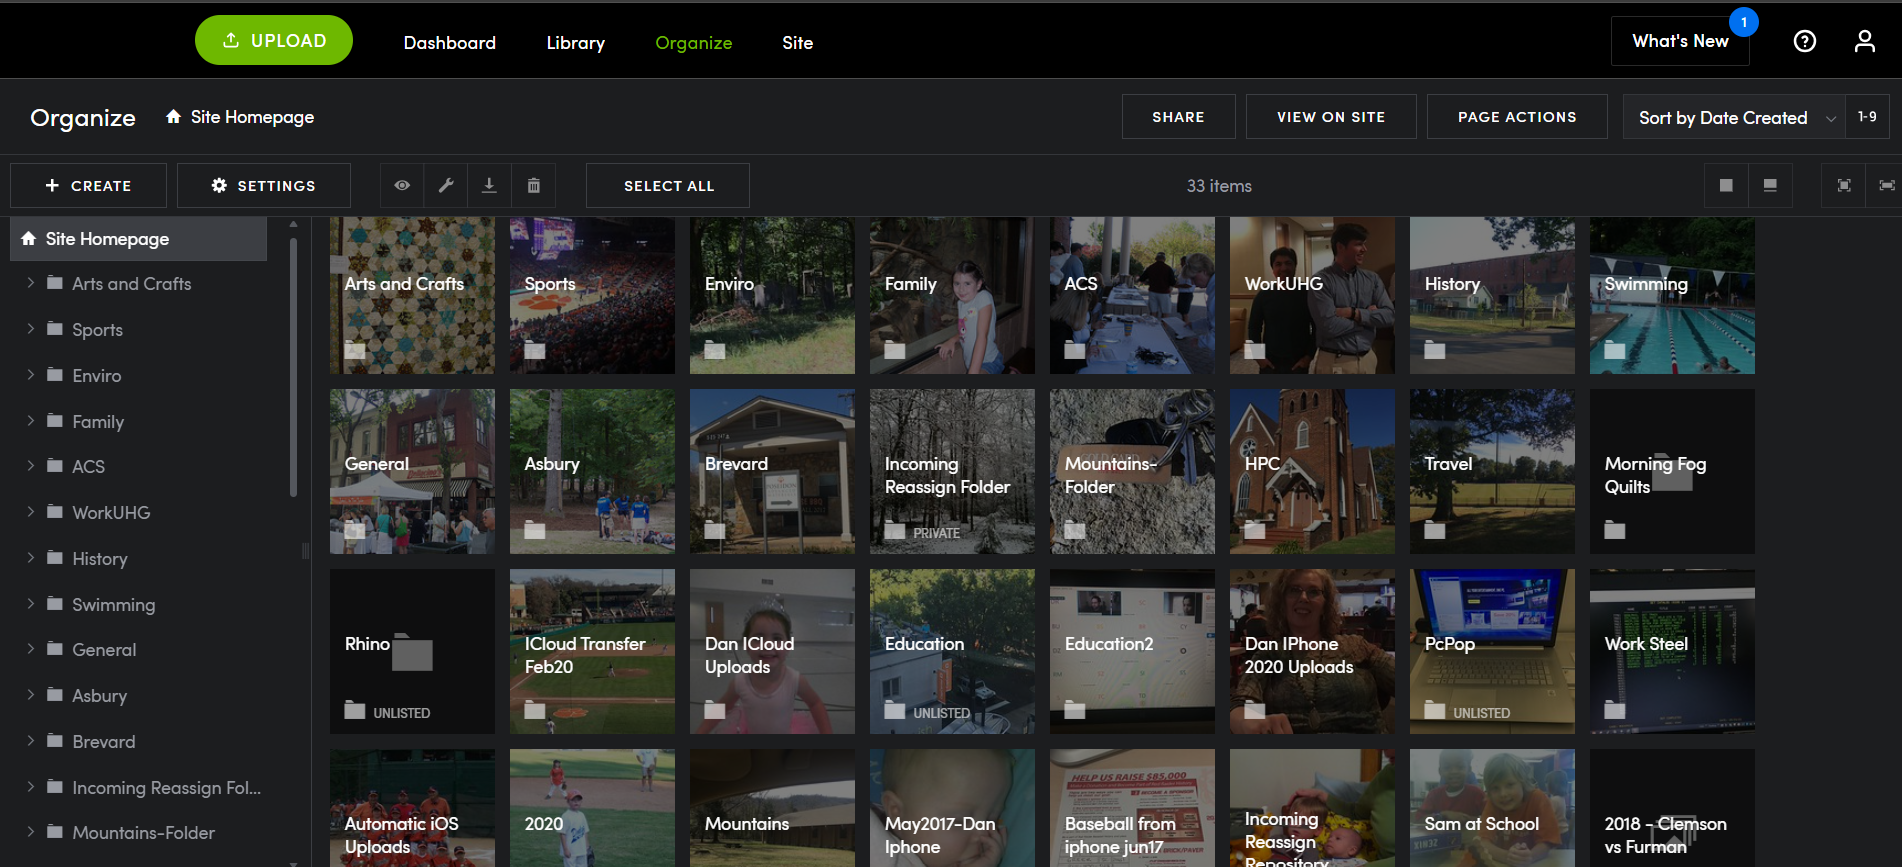The height and width of the screenshot is (867, 1902).
Task: Open folder Settings button
Action: 264,185
